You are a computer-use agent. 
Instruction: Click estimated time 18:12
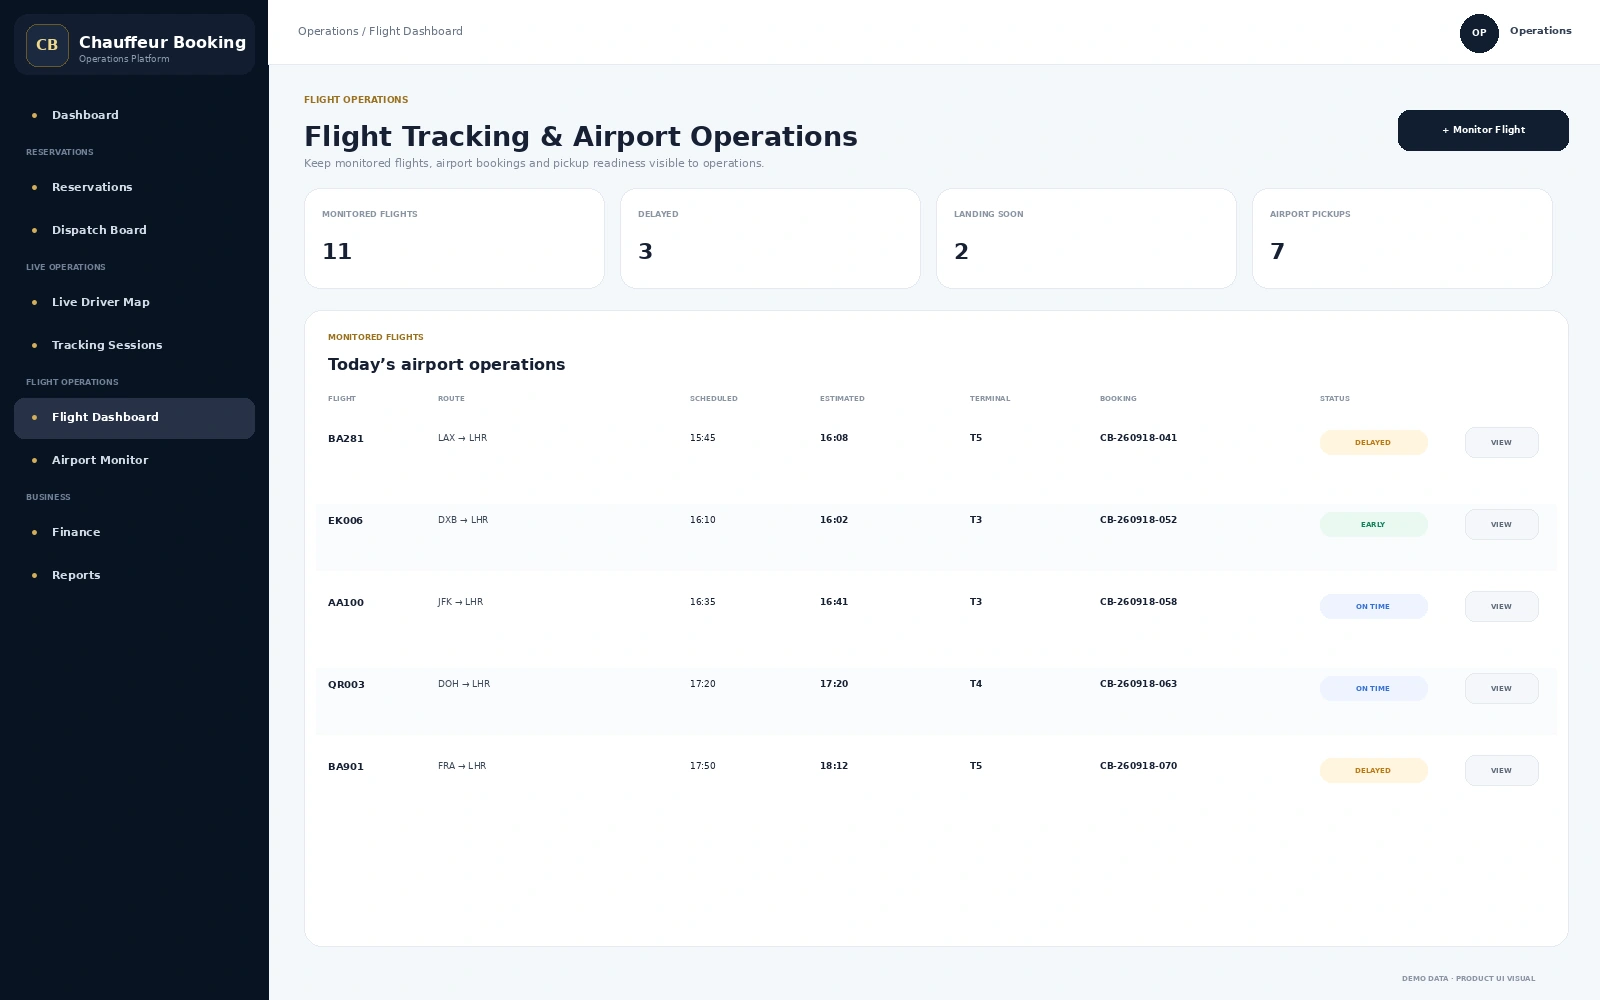tap(834, 766)
